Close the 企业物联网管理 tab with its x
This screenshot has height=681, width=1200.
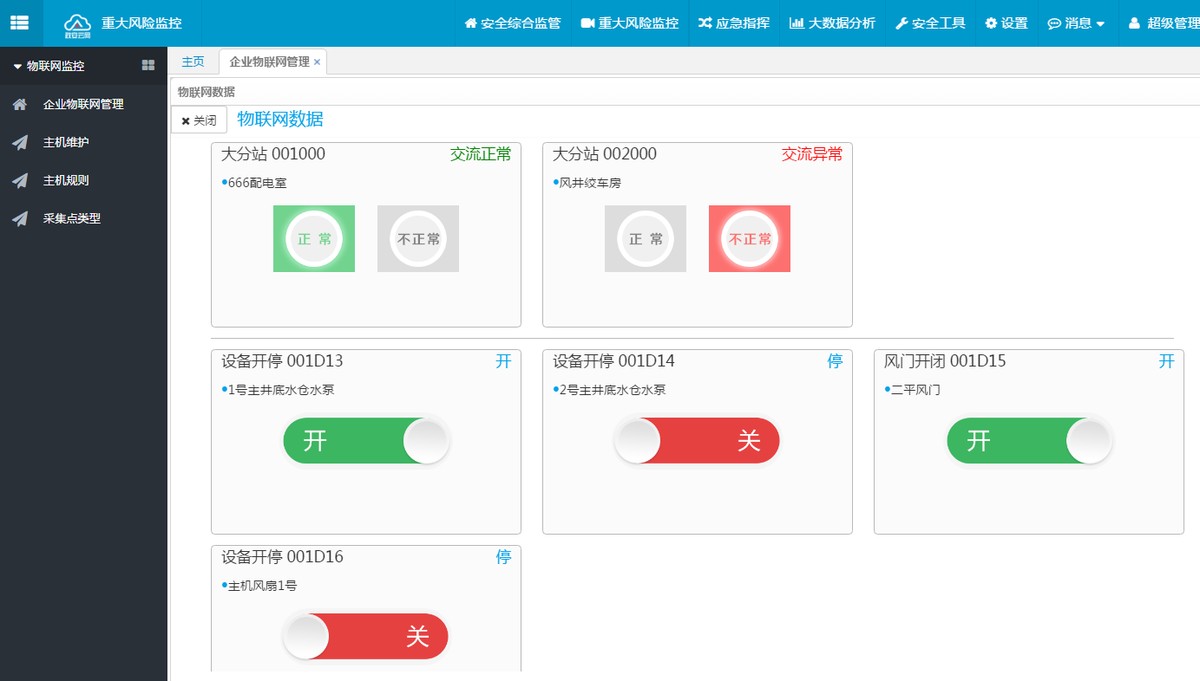pyautogui.click(x=317, y=62)
